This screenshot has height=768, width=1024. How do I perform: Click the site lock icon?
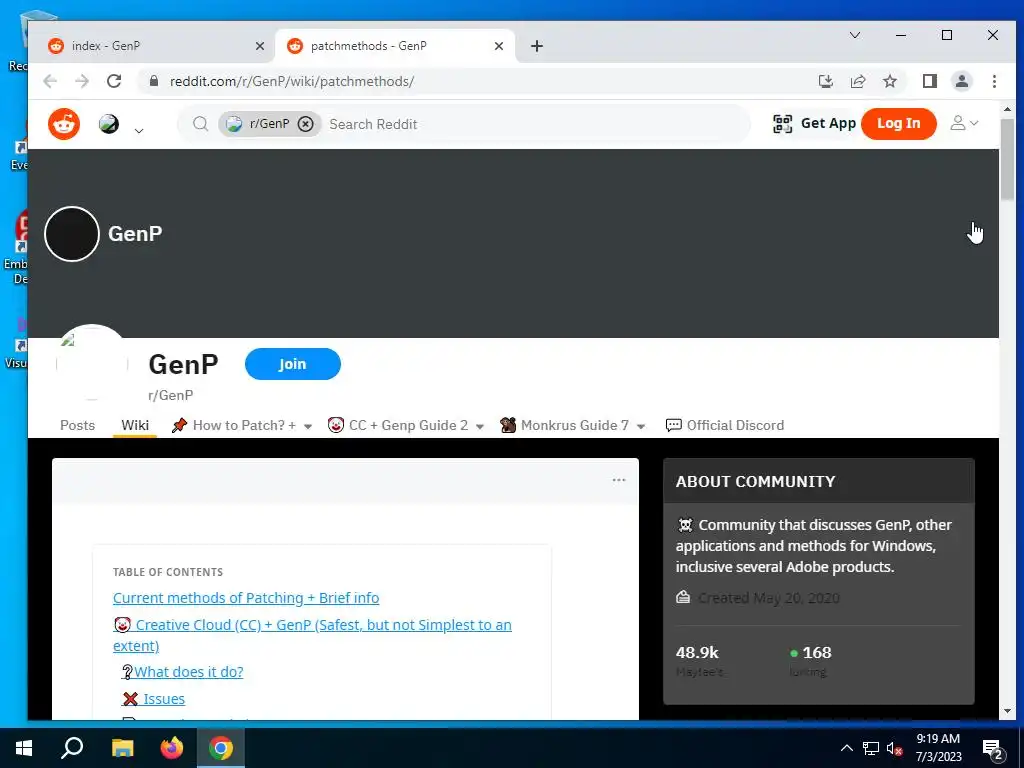click(153, 81)
